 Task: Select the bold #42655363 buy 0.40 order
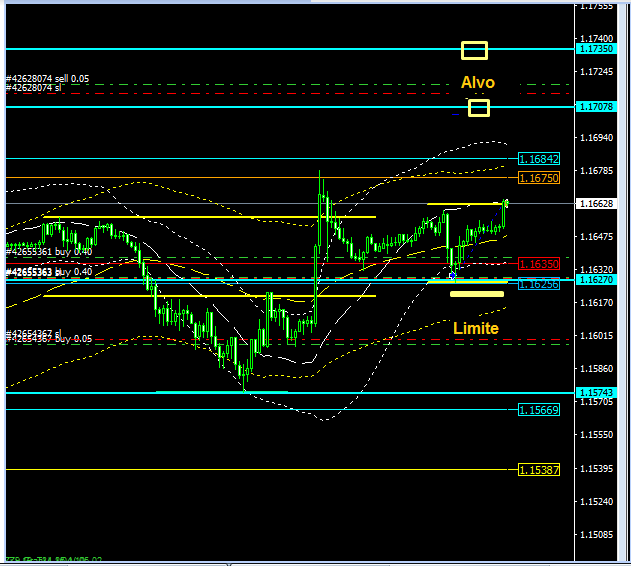(x=49, y=271)
